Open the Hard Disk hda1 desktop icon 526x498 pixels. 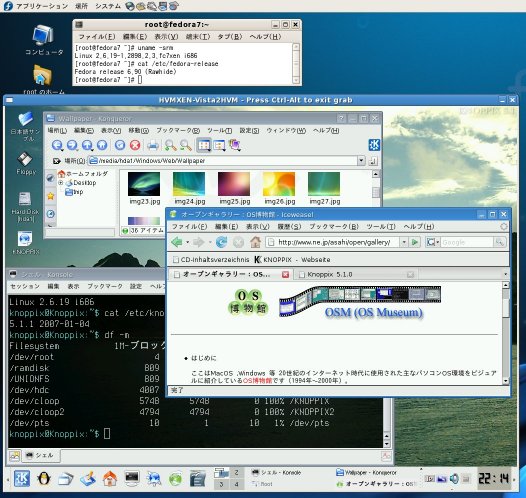point(25,207)
